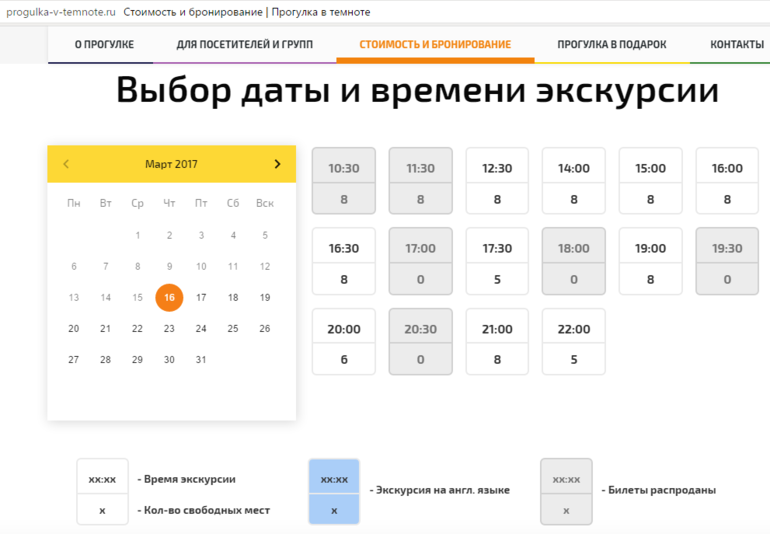
Task: Select the 21:00 time slot
Action: tap(497, 342)
